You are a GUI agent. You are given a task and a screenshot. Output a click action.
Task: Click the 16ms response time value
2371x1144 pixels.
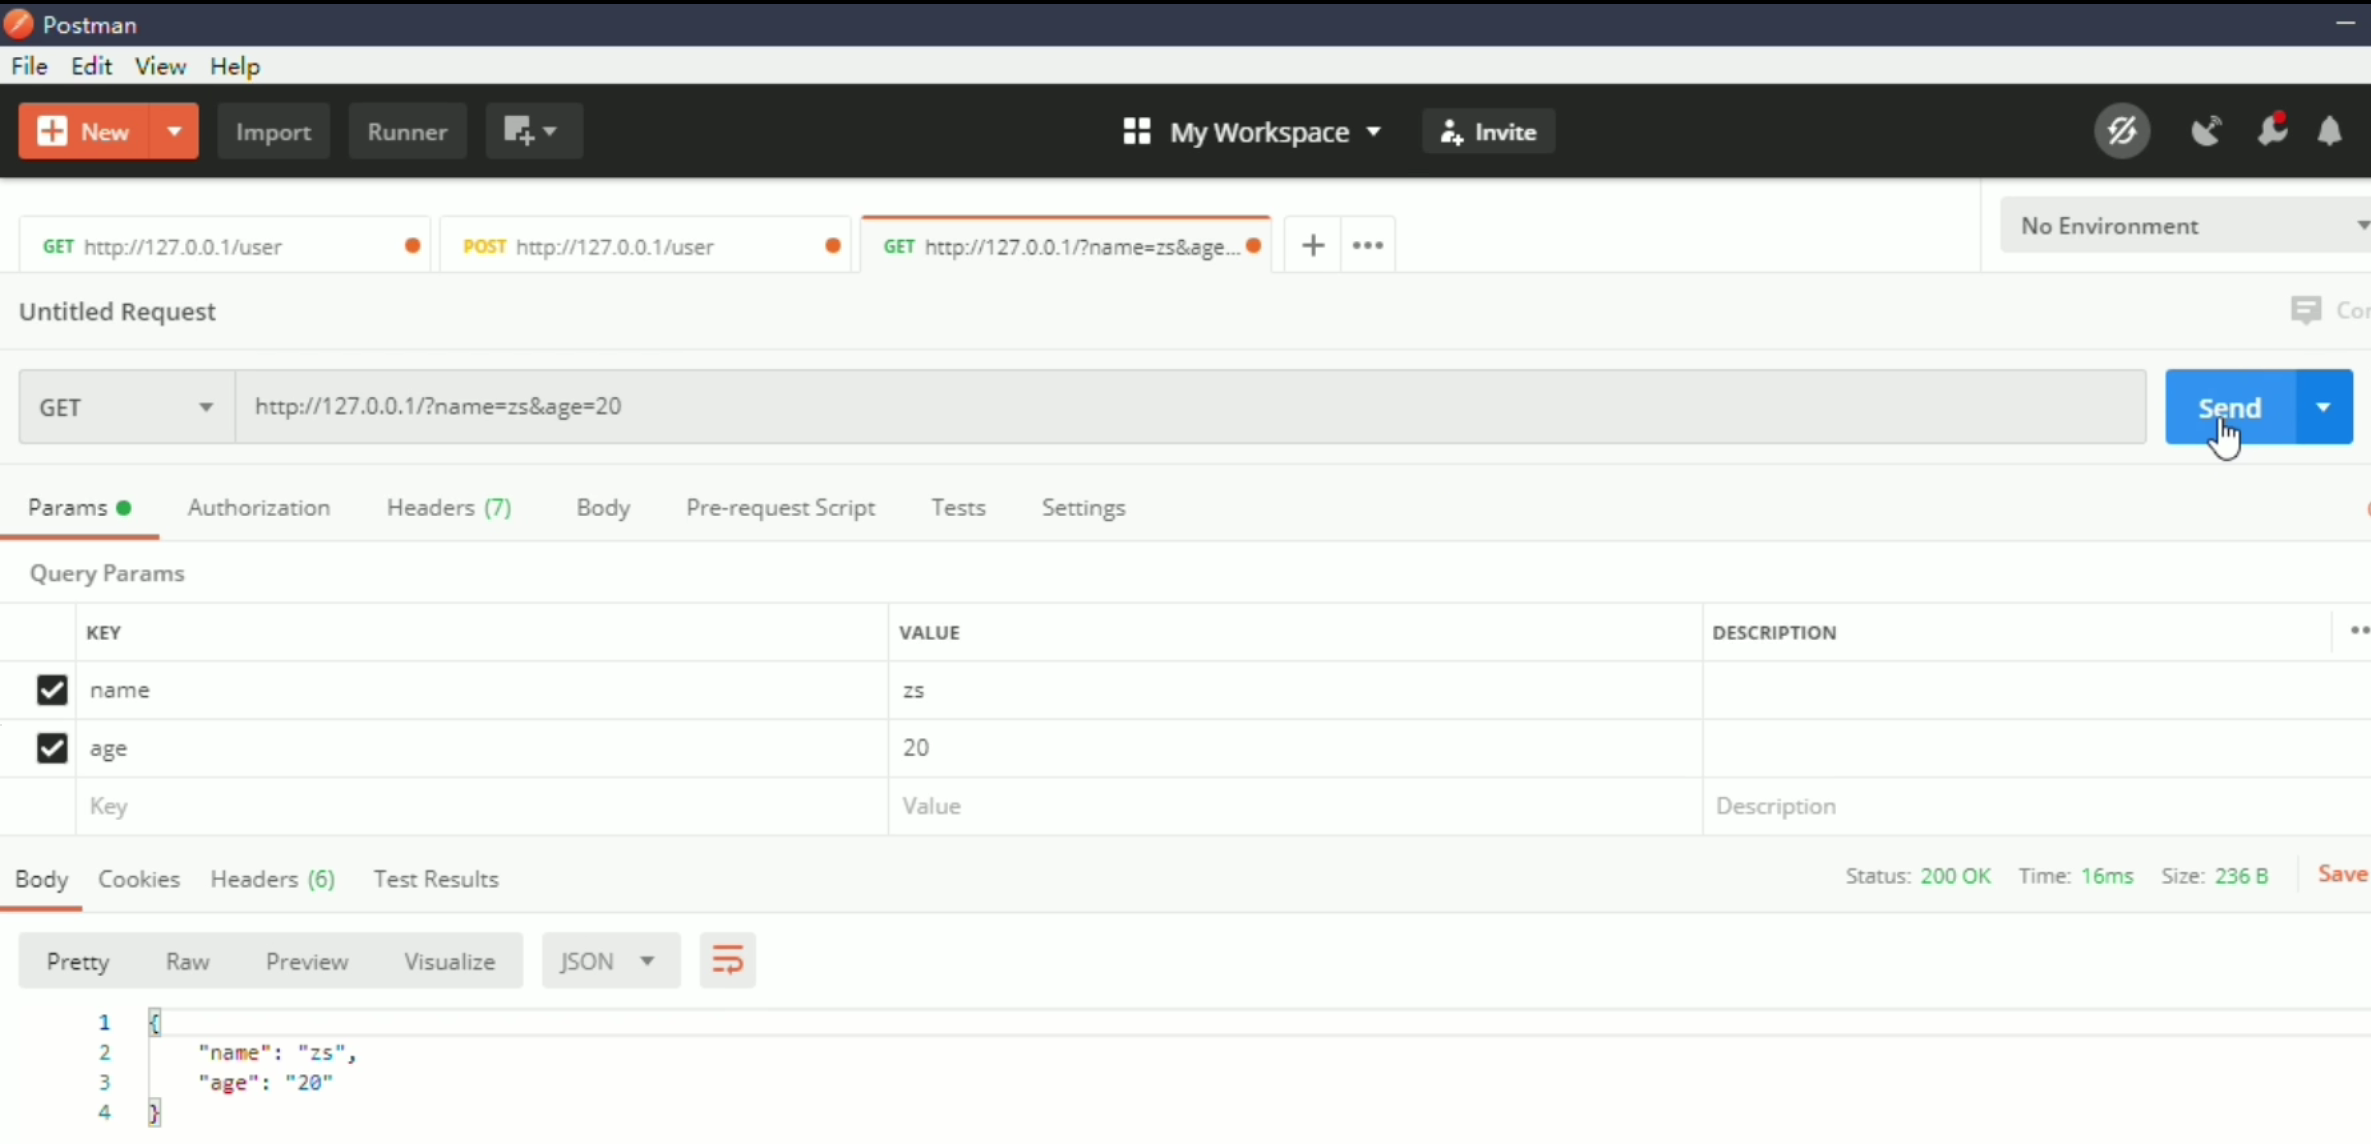[2107, 876]
